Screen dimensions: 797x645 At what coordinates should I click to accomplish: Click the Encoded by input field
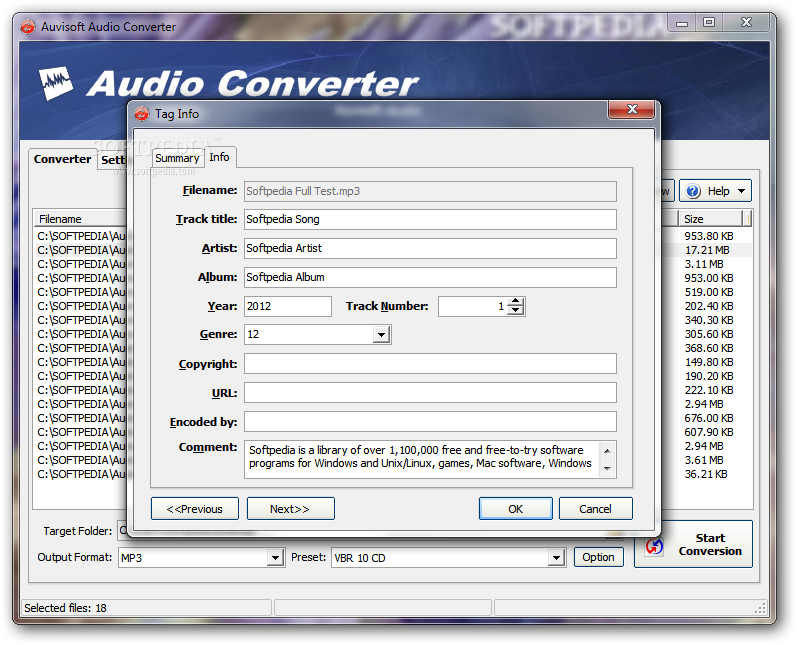point(430,422)
